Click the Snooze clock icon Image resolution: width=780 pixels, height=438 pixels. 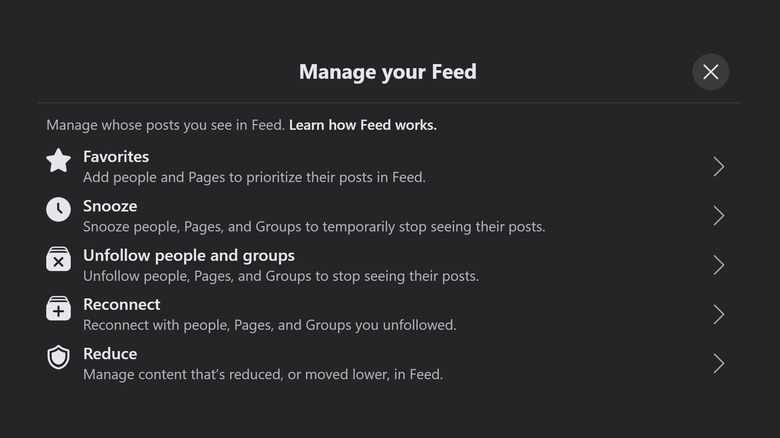click(x=59, y=210)
